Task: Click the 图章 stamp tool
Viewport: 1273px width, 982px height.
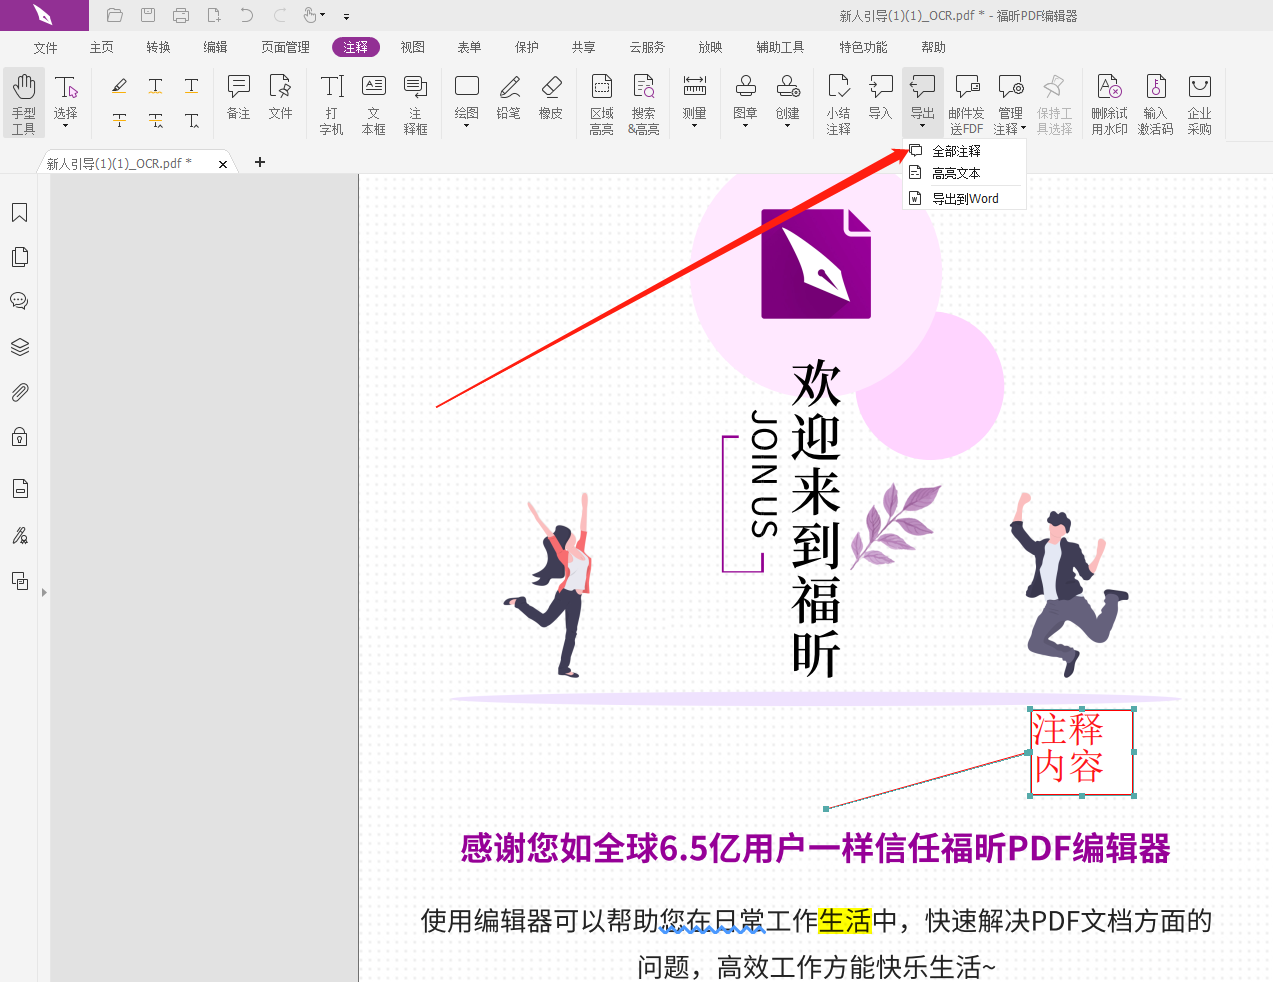Action: click(x=745, y=97)
